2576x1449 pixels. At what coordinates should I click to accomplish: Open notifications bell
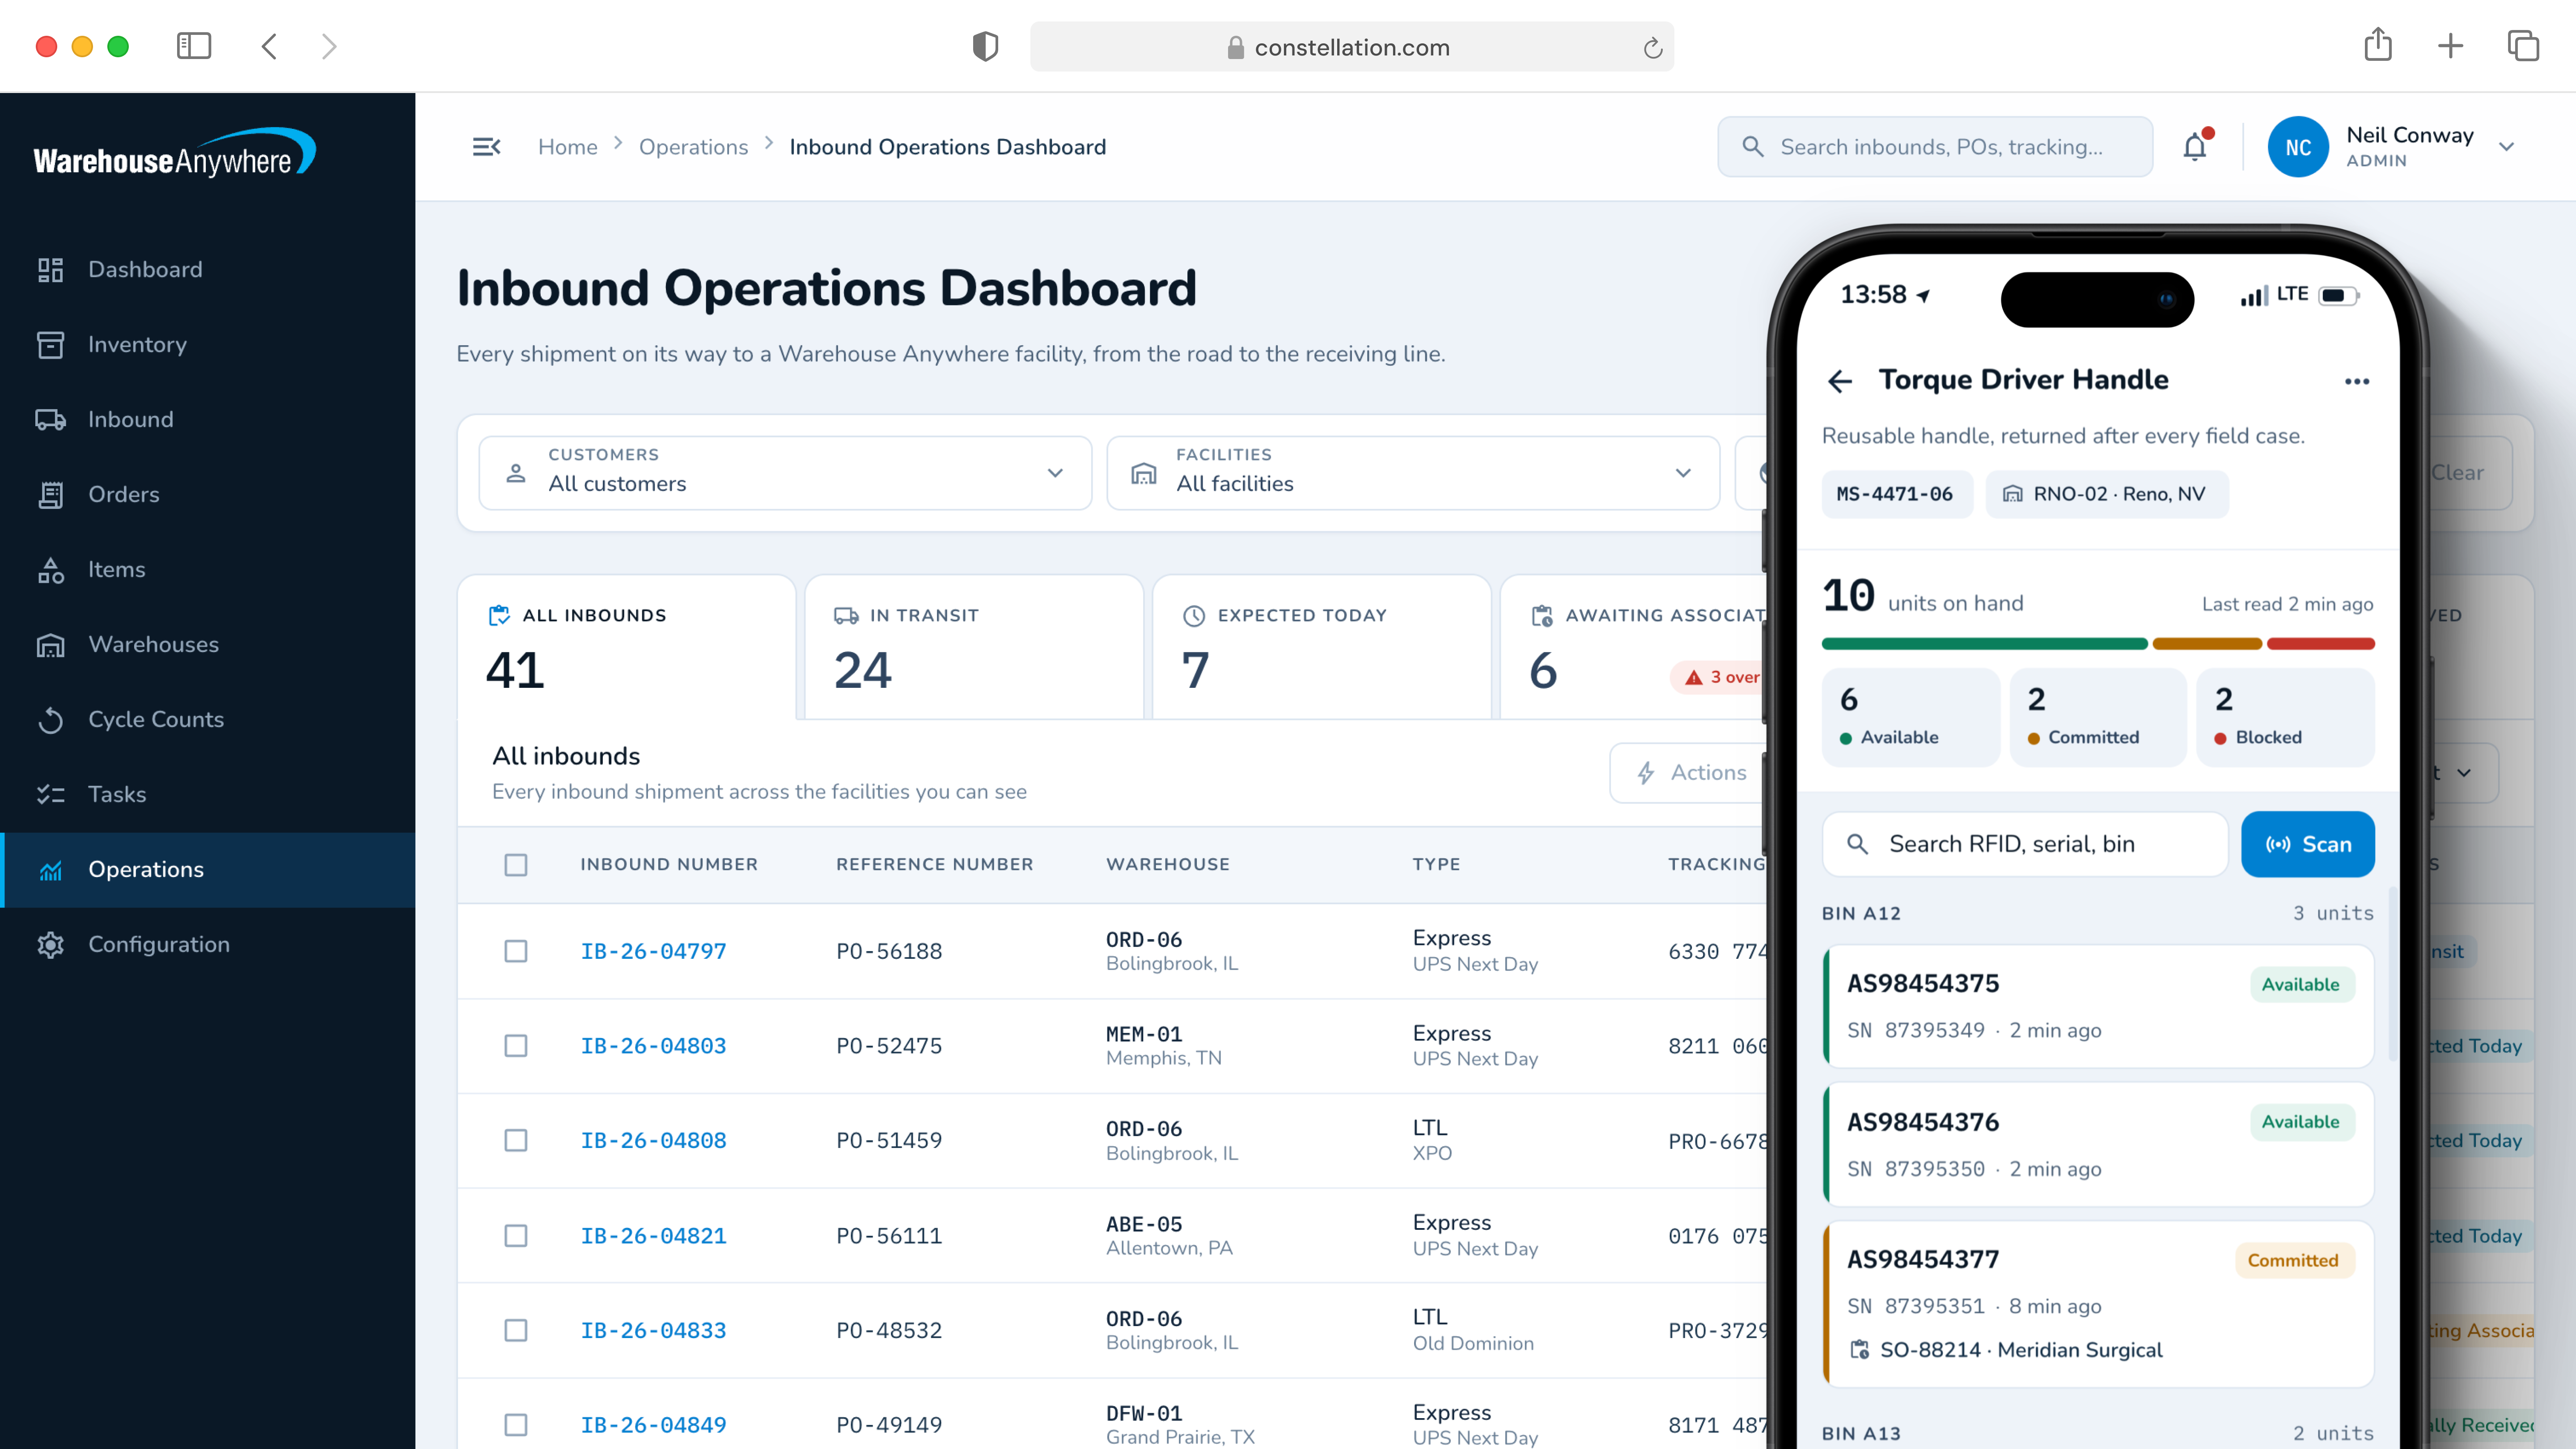[x=2195, y=147]
